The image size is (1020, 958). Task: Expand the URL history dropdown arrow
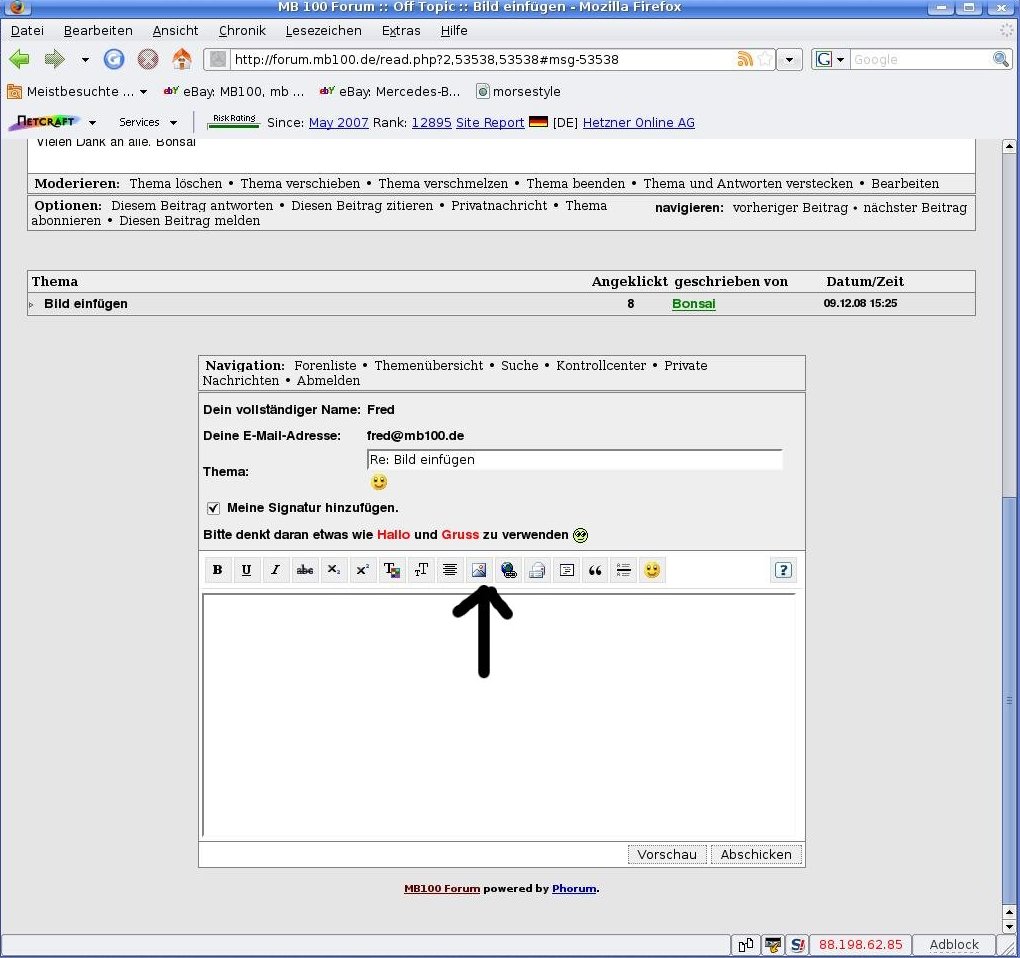pyautogui.click(x=790, y=60)
